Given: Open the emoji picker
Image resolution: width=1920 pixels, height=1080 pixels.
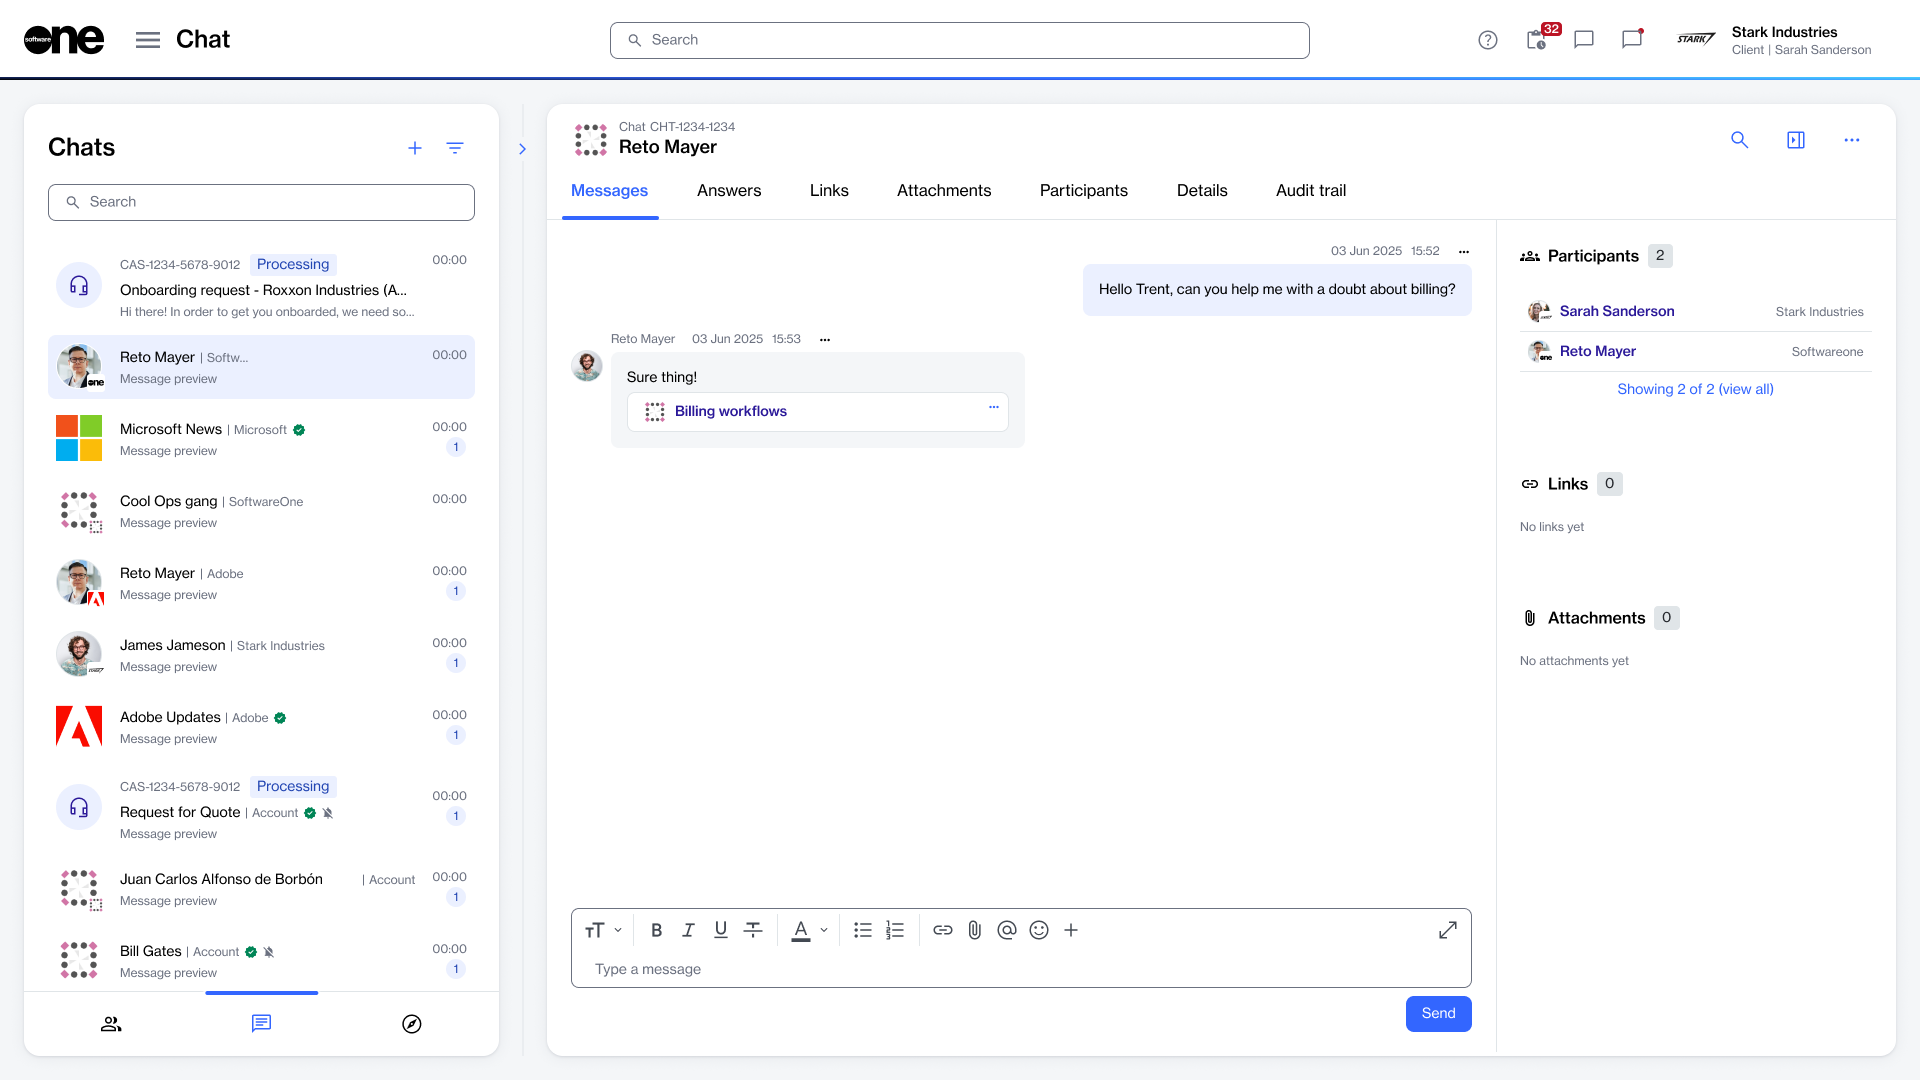Looking at the screenshot, I should tap(1039, 930).
